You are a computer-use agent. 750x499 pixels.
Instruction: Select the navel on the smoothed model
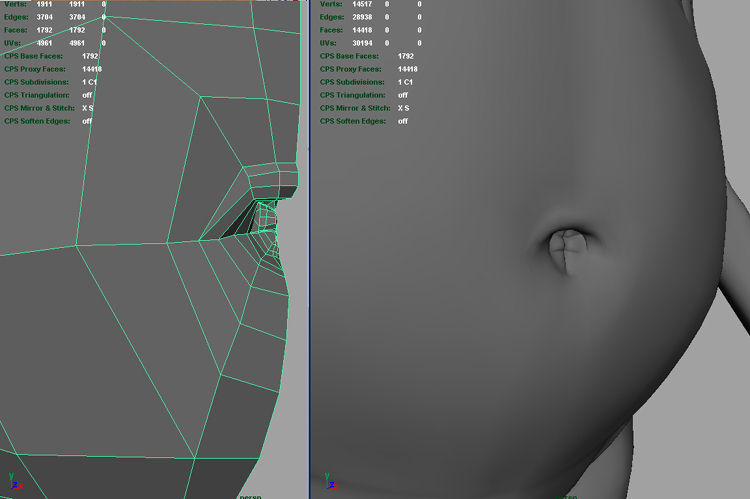[565, 250]
